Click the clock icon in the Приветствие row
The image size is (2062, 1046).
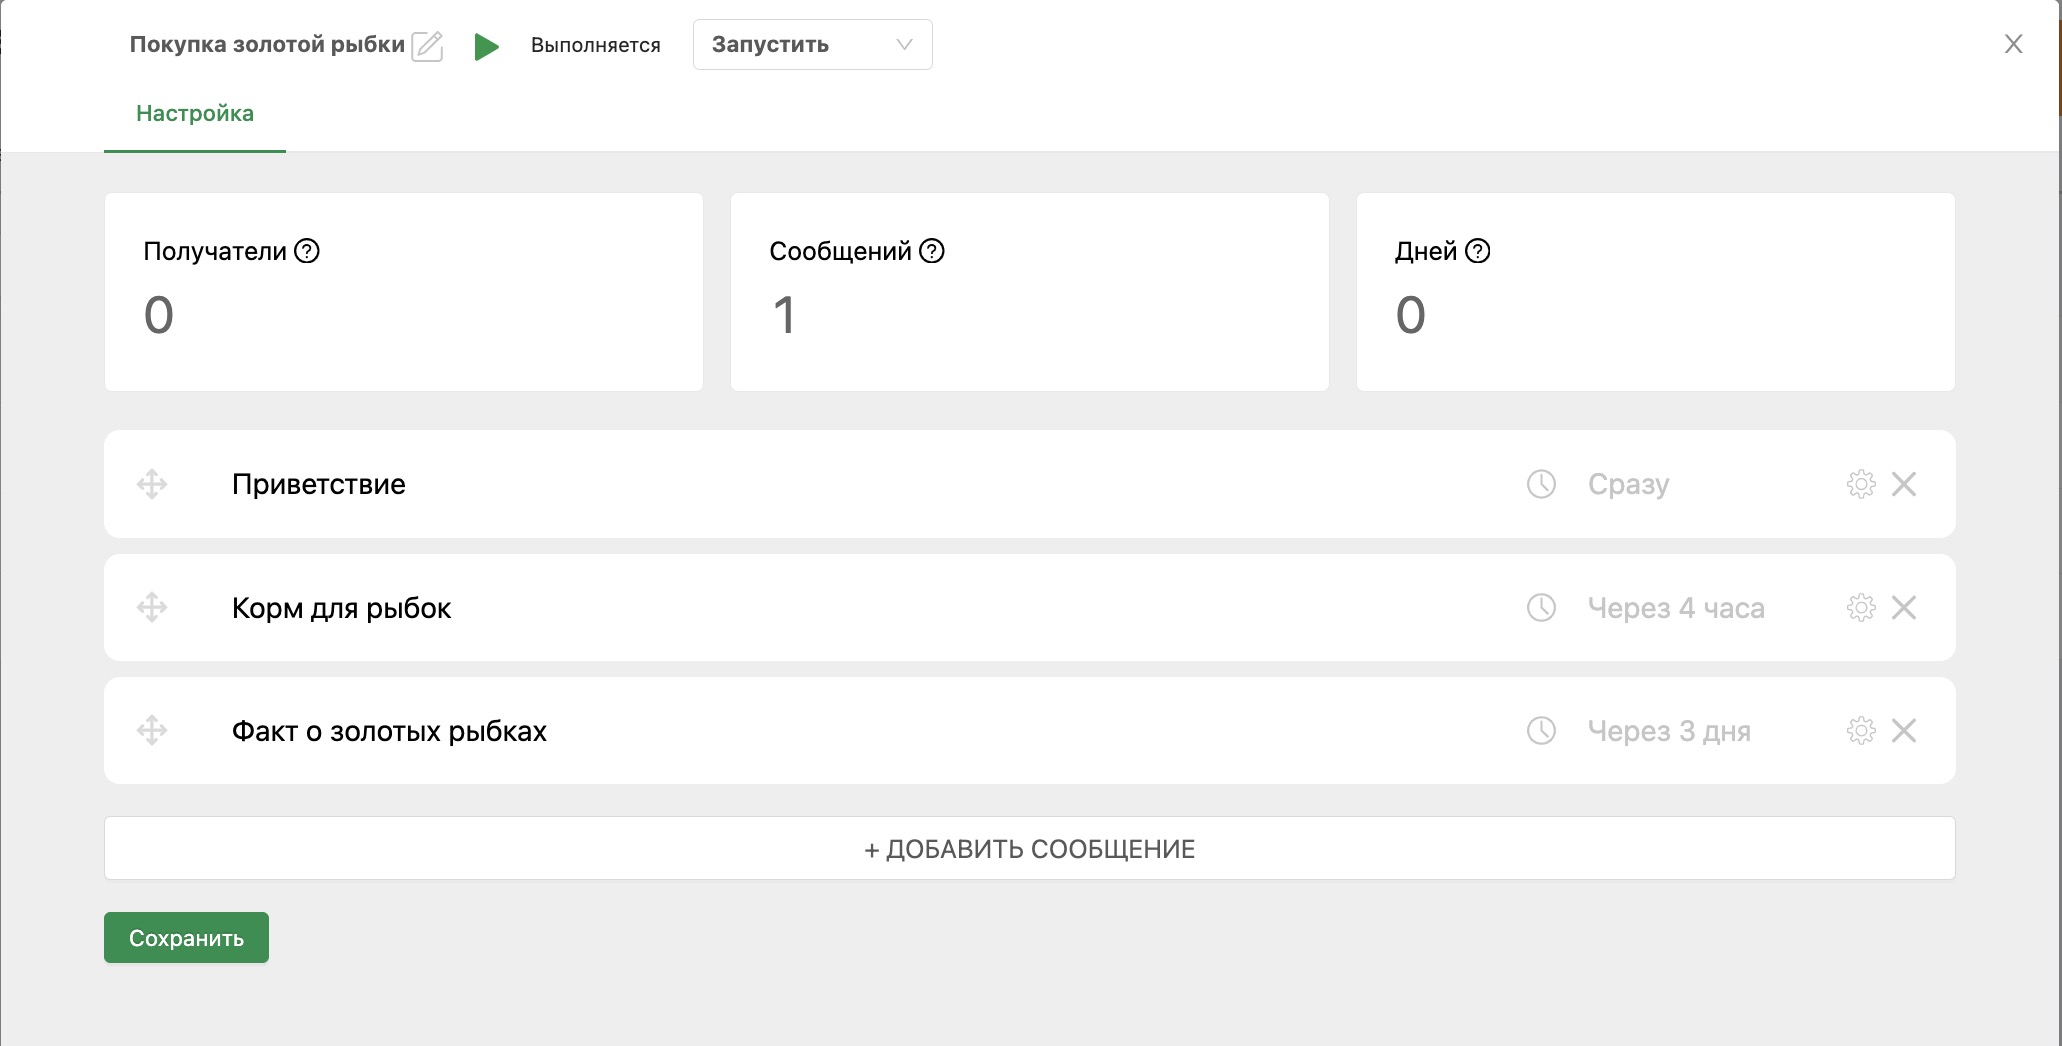[x=1542, y=484]
